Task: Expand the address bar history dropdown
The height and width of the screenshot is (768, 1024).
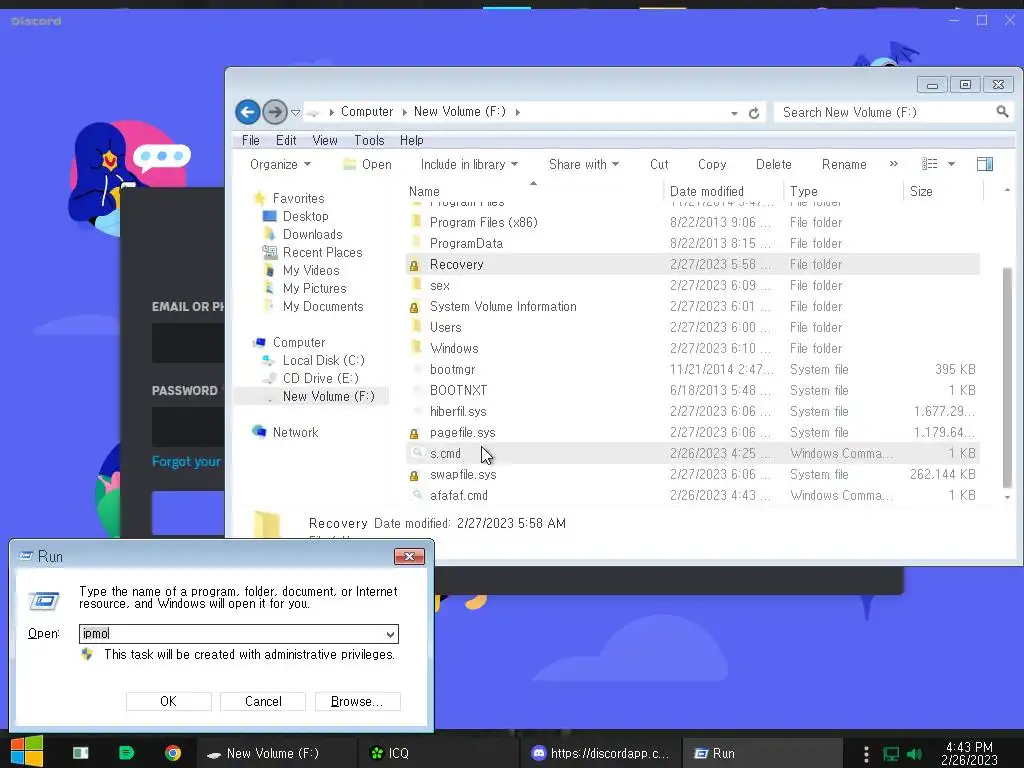Action: click(734, 114)
